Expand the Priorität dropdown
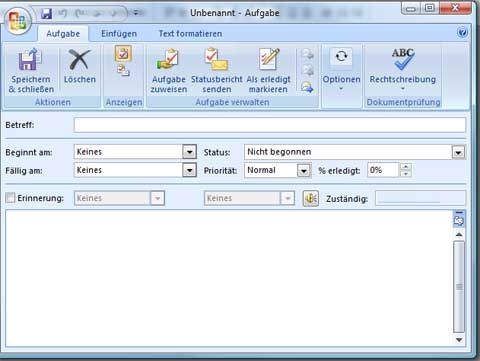Viewport: 480px width, 361px height. [304, 171]
